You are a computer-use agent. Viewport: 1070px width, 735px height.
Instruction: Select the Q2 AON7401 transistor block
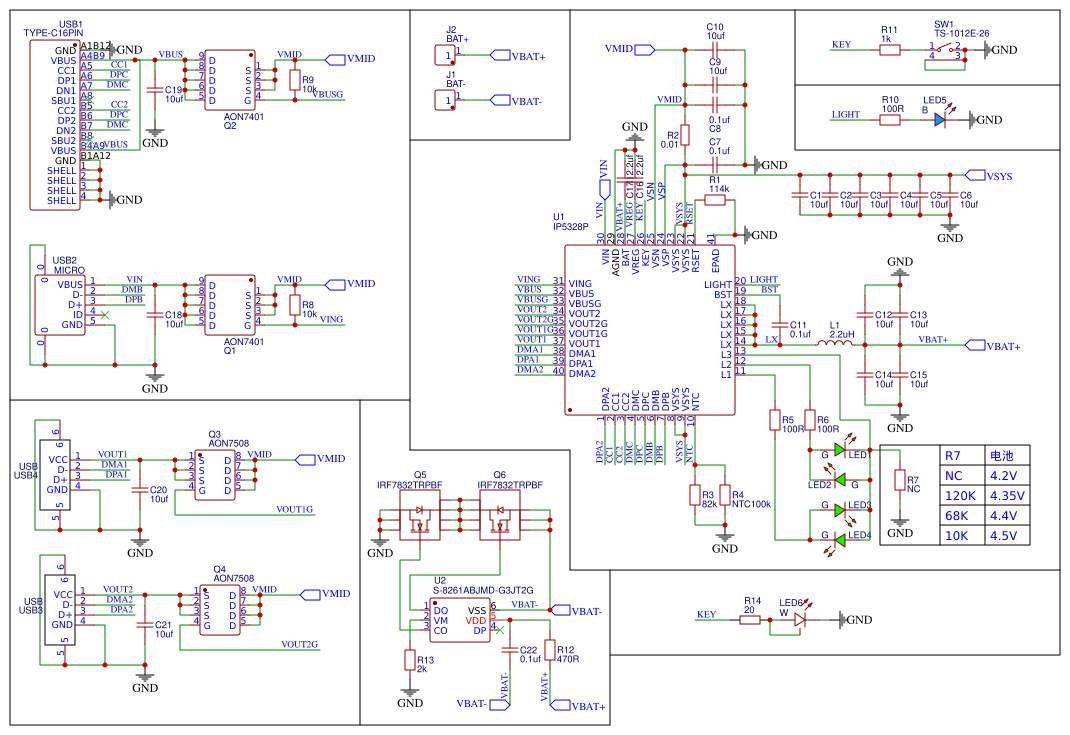[x=230, y=80]
